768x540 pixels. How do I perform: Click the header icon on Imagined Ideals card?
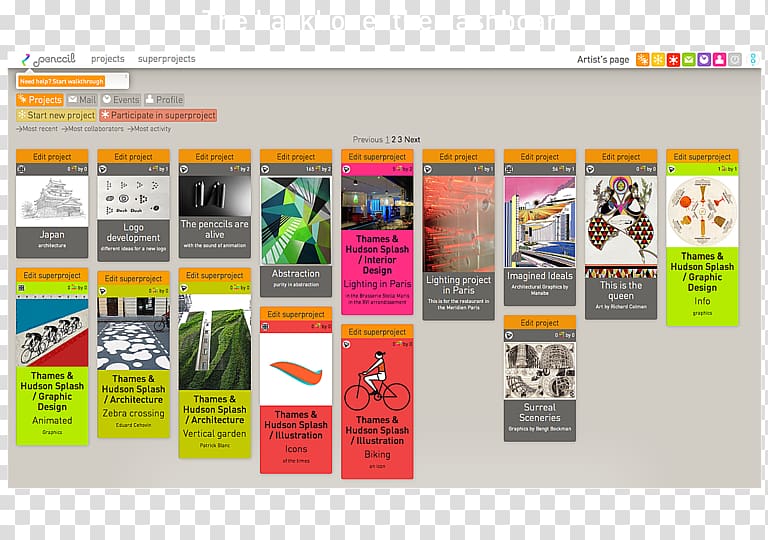pyautogui.click(x=509, y=169)
